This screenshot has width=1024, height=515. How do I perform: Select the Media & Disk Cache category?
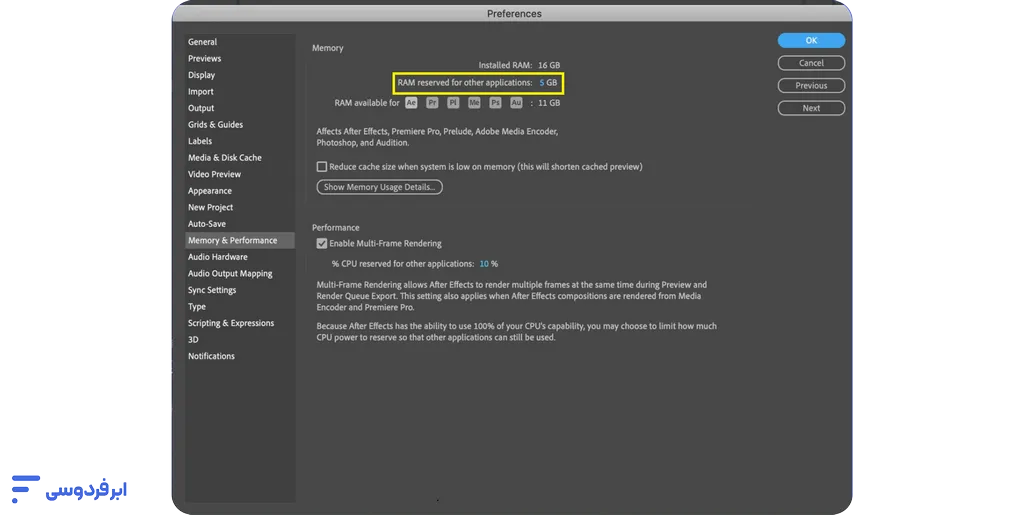click(225, 158)
